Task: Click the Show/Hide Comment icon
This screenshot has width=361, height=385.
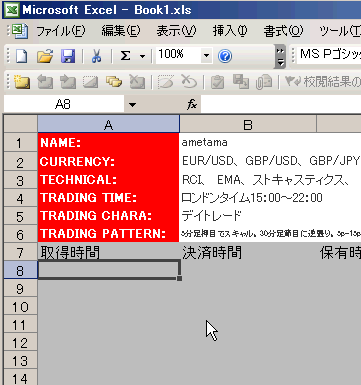Action: (90, 82)
